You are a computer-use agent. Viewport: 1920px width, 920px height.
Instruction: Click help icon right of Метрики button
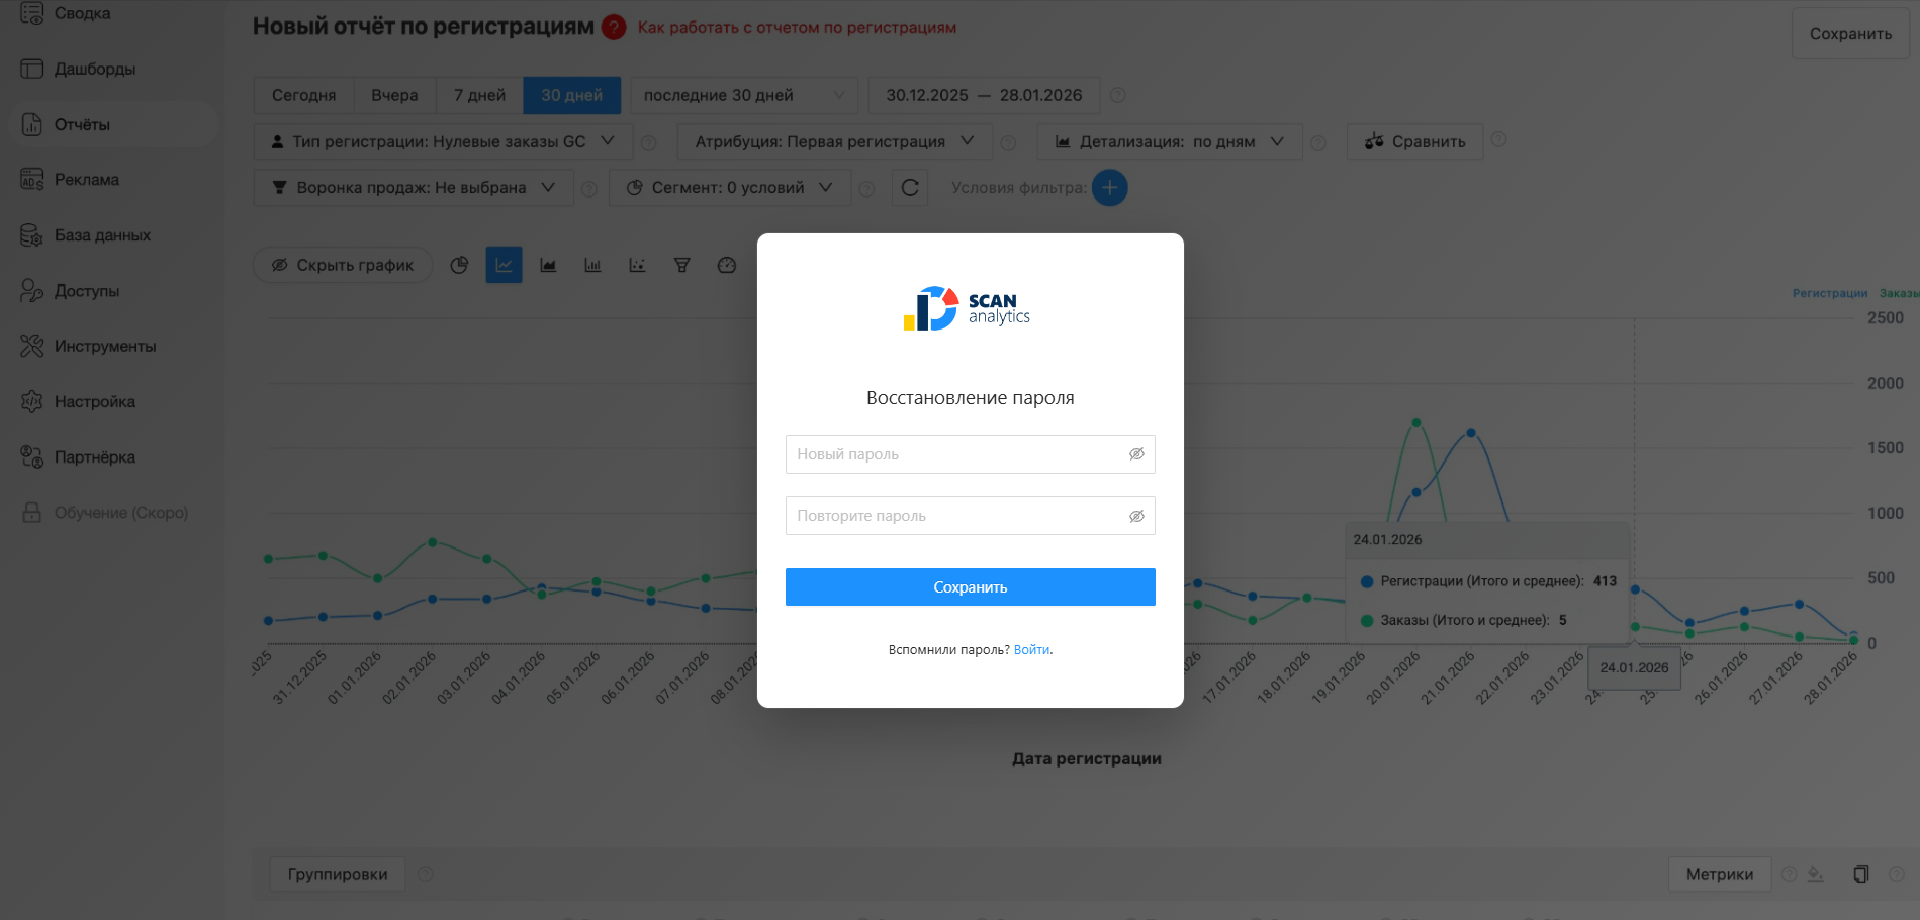tap(1789, 874)
